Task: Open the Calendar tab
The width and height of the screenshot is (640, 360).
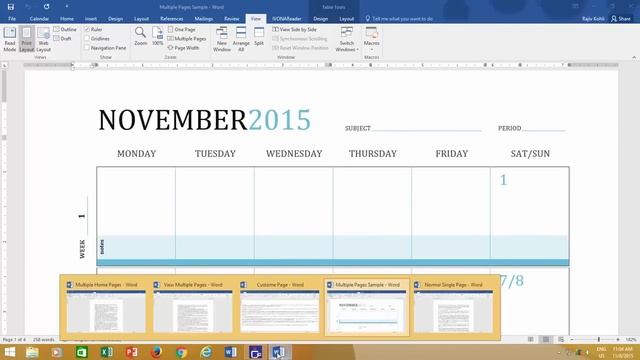Action: coord(39,19)
